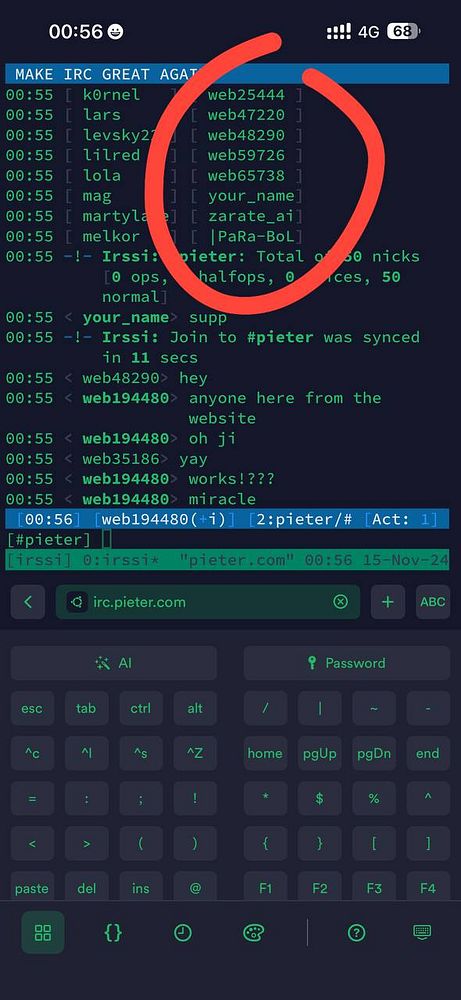461x1000 pixels.
Task: Switch to the ABC keyboard
Action: pyautogui.click(x=433, y=601)
